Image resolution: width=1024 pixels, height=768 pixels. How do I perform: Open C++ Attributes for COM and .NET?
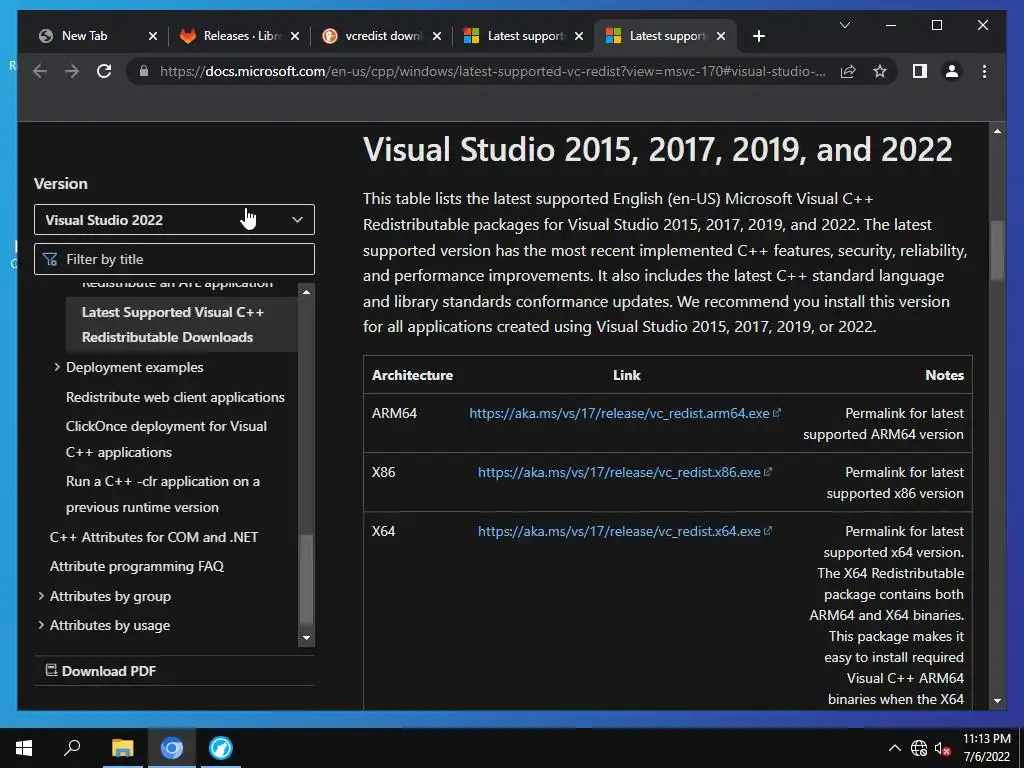pos(153,537)
